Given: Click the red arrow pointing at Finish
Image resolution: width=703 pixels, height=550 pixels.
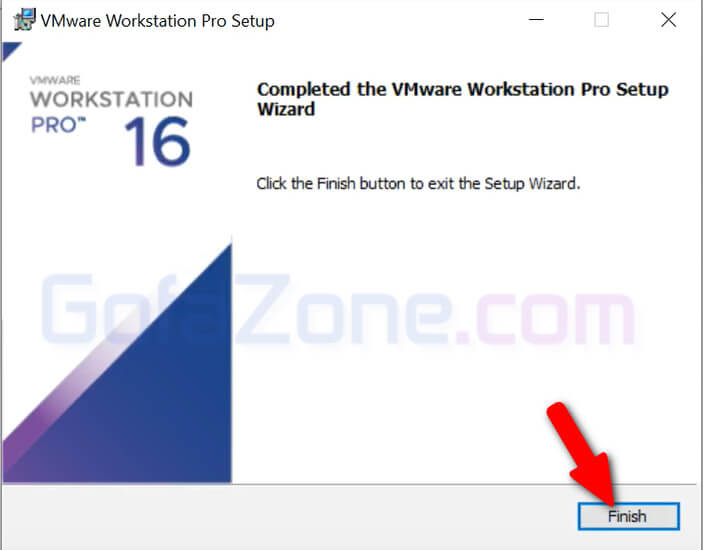Looking at the screenshot, I should pos(581,453).
